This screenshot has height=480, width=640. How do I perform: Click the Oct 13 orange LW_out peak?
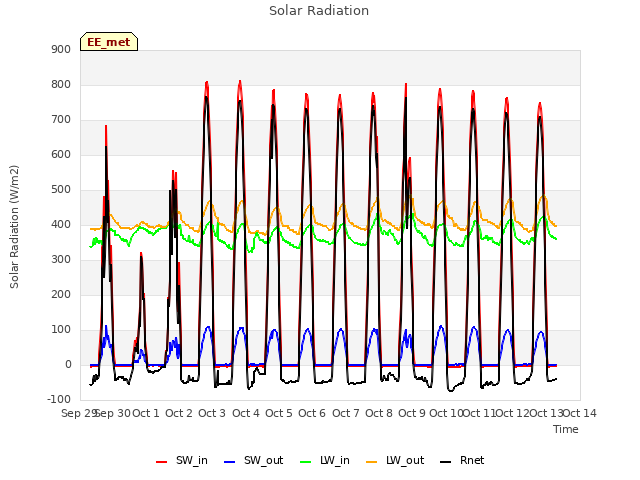pyautogui.click(x=543, y=196)
